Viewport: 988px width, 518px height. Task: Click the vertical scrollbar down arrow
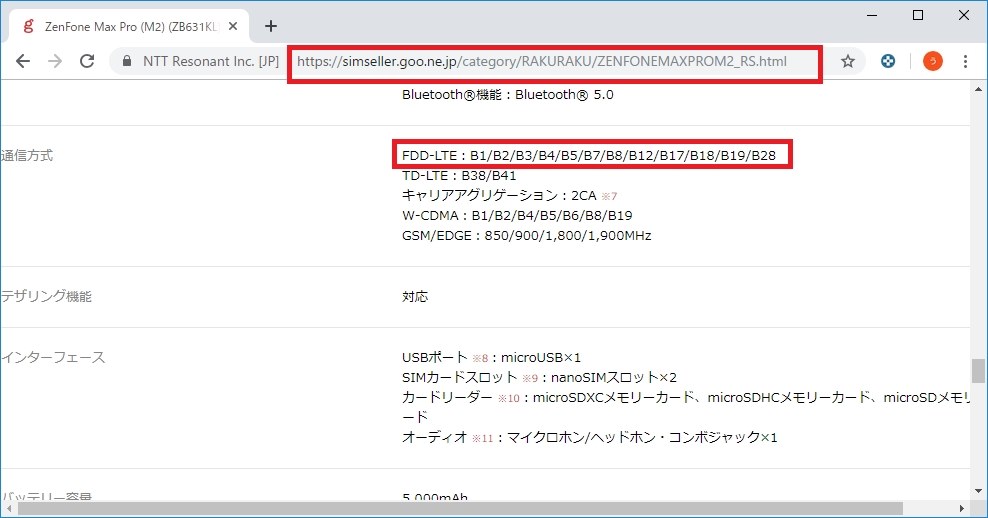(978, 491)
